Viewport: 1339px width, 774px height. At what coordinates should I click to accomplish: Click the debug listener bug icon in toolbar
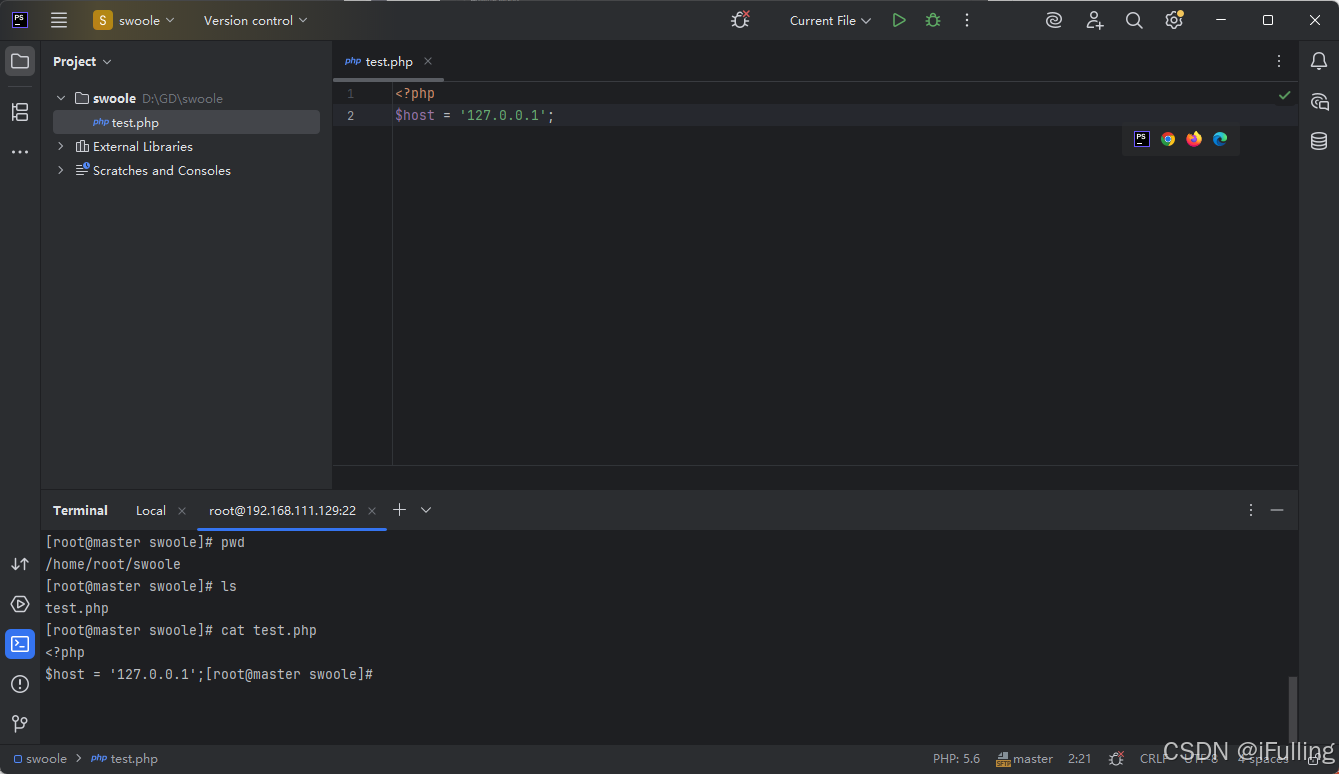click(740, 20)
